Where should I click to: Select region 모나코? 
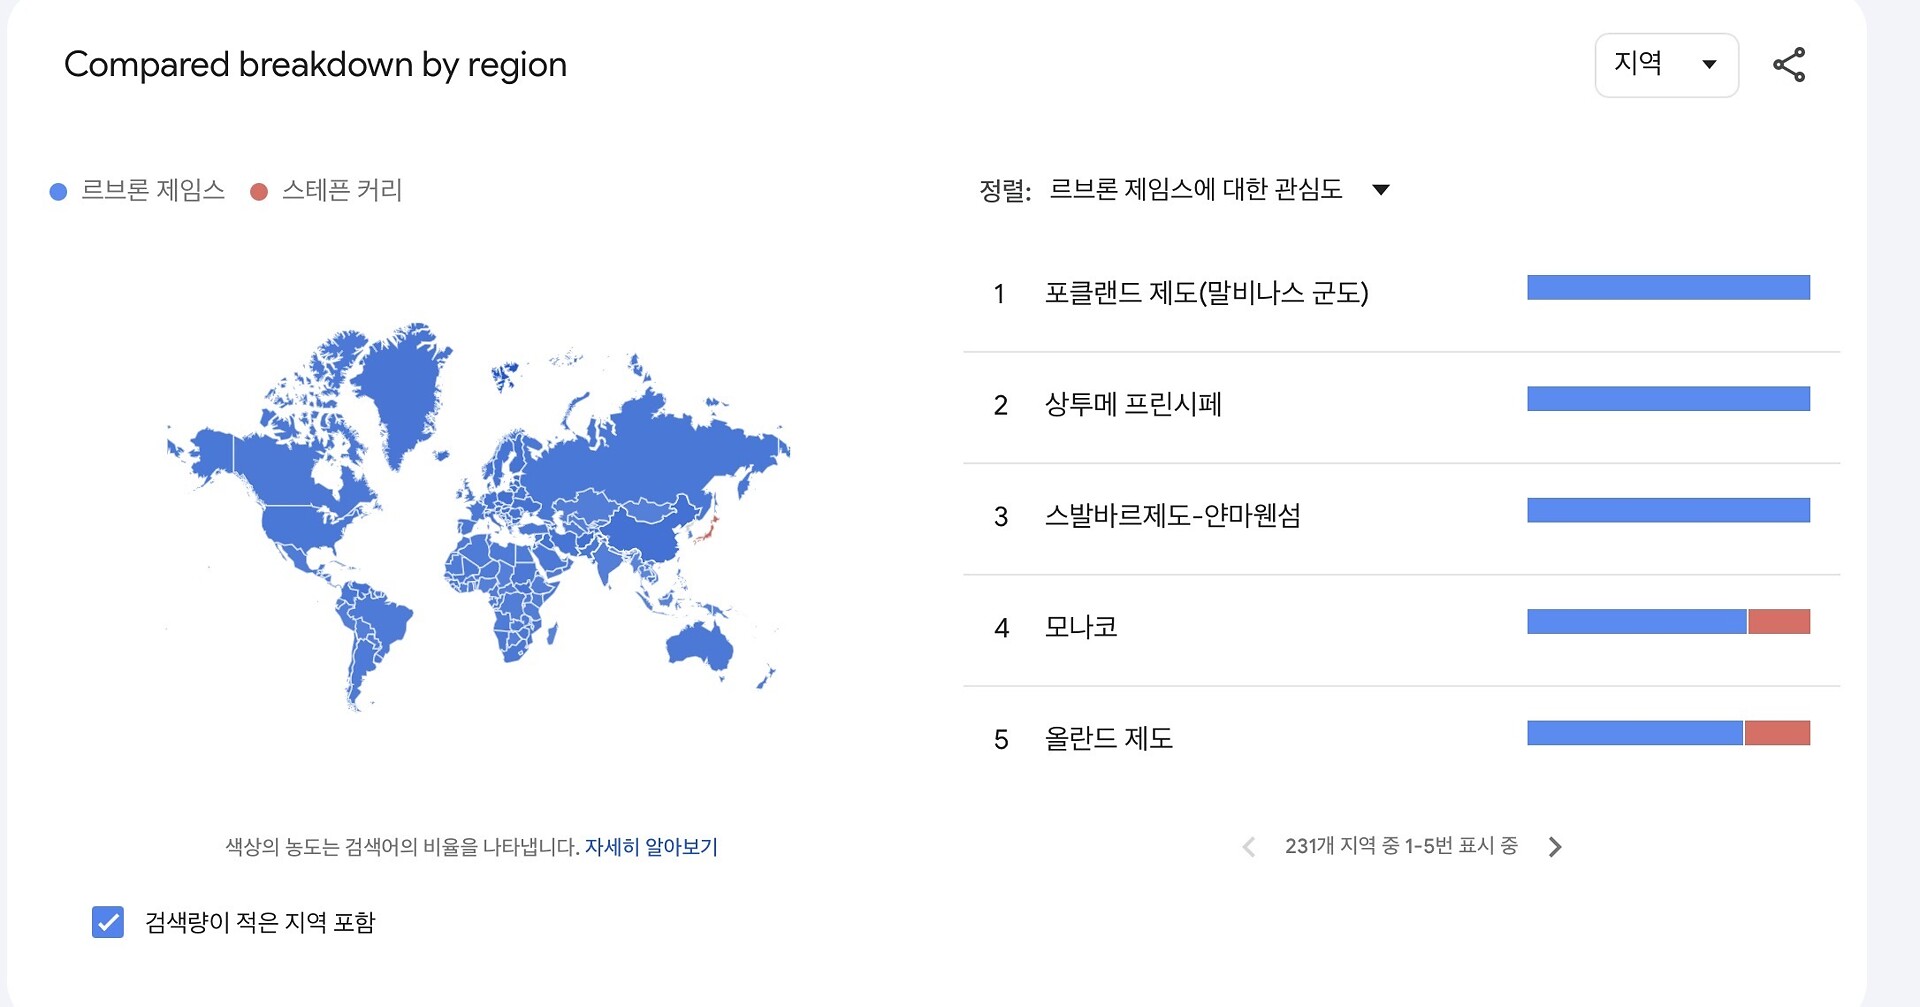[x=1081, y=627]
